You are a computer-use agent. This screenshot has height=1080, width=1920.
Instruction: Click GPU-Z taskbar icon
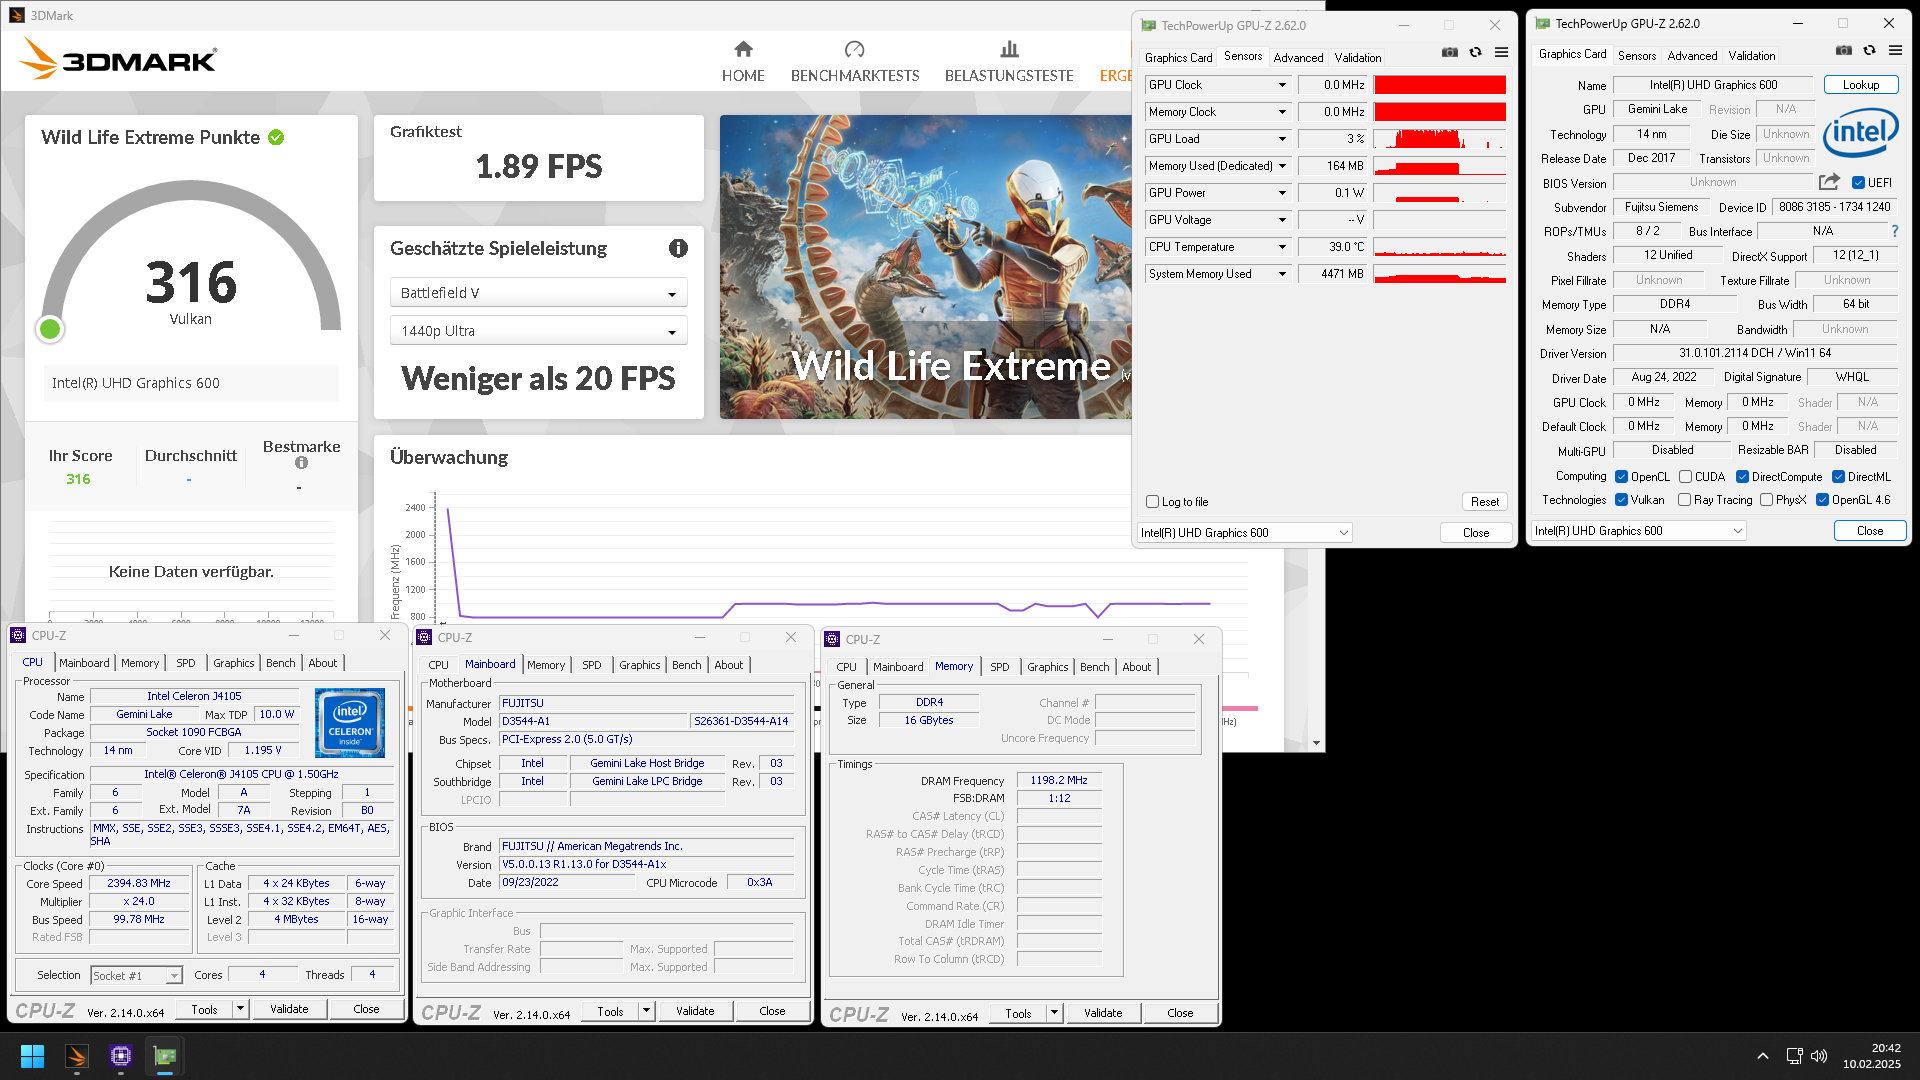pyautogui.click(x=165, y=1056)
